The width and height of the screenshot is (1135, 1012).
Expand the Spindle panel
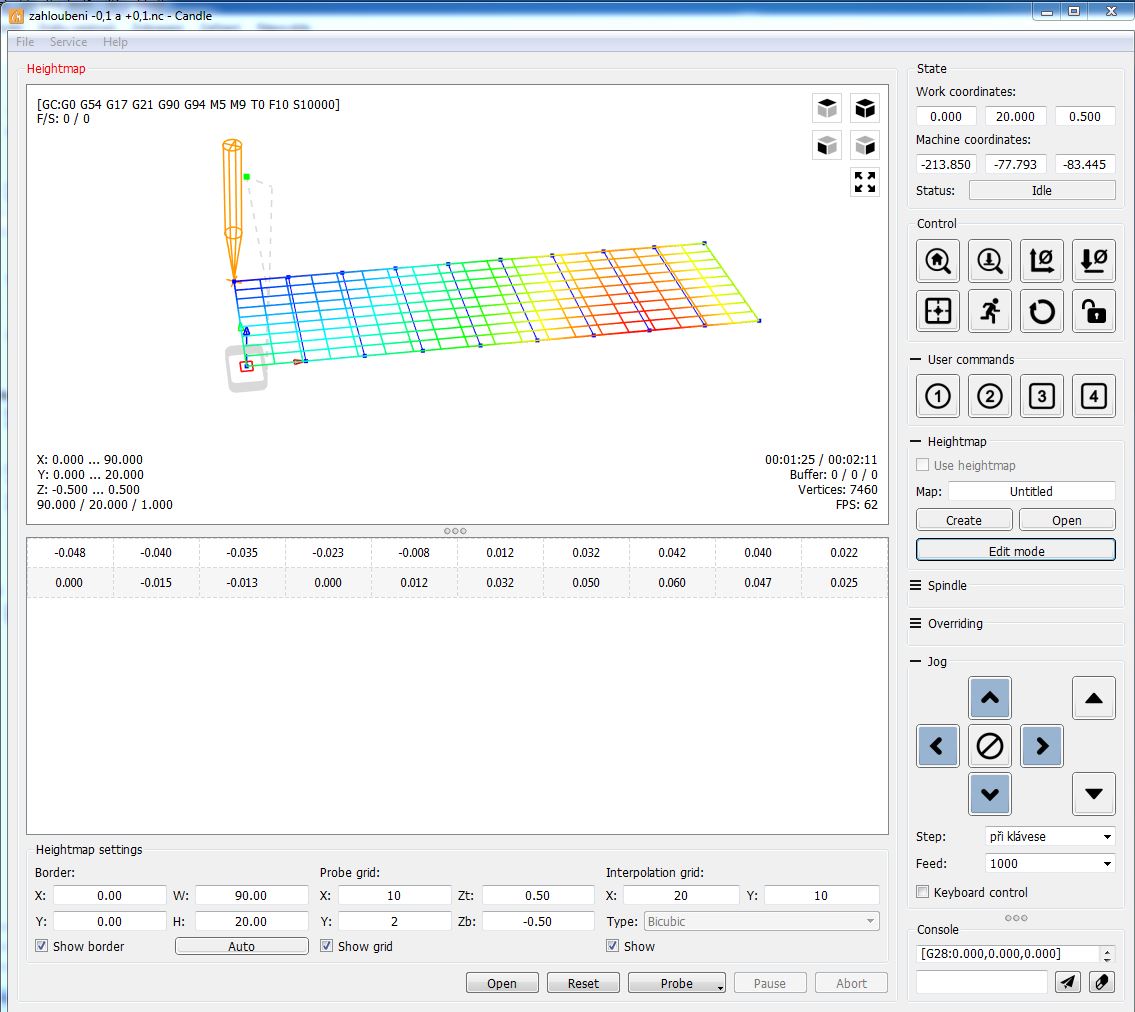tap(947, 586)
